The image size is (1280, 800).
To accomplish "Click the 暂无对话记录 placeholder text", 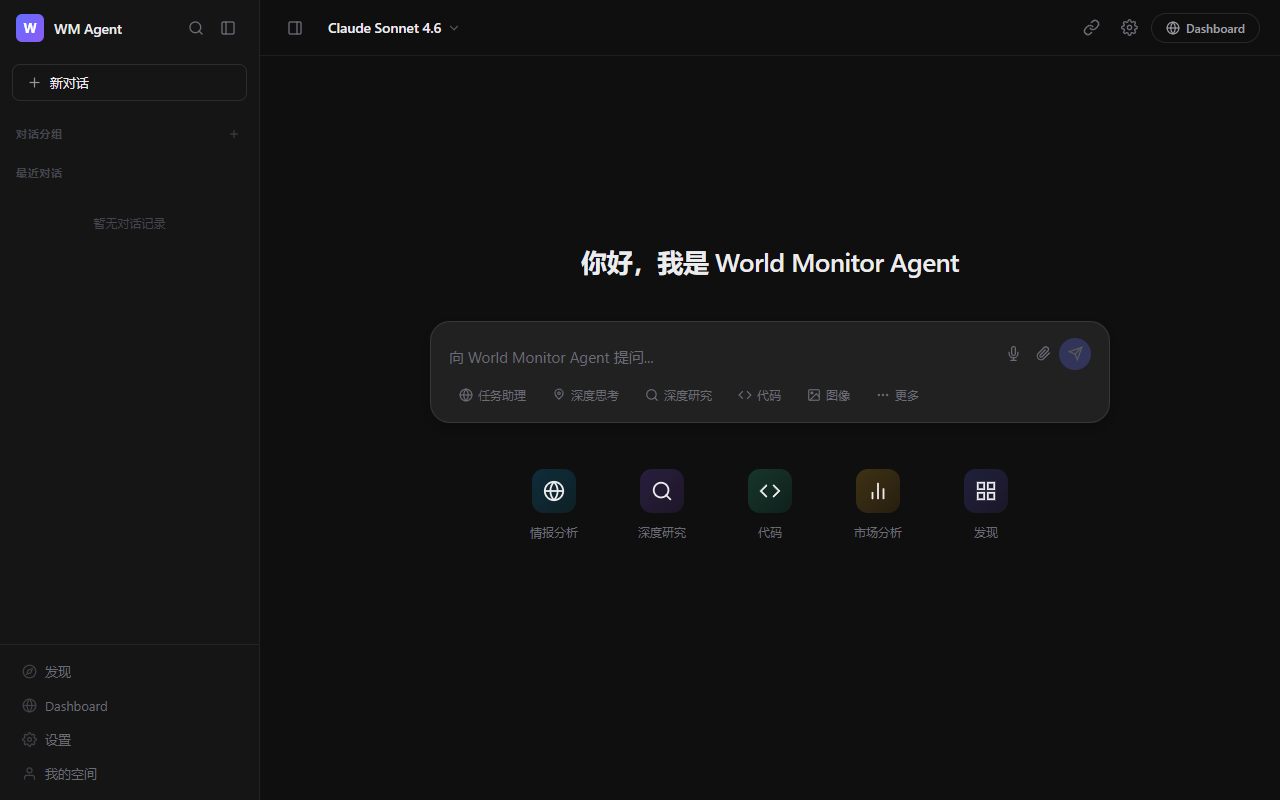I will [x=129, y=224].
